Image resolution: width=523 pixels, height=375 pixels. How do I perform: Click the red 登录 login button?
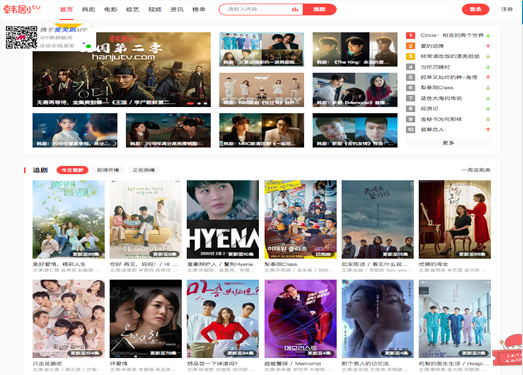(x=475, y=9)
